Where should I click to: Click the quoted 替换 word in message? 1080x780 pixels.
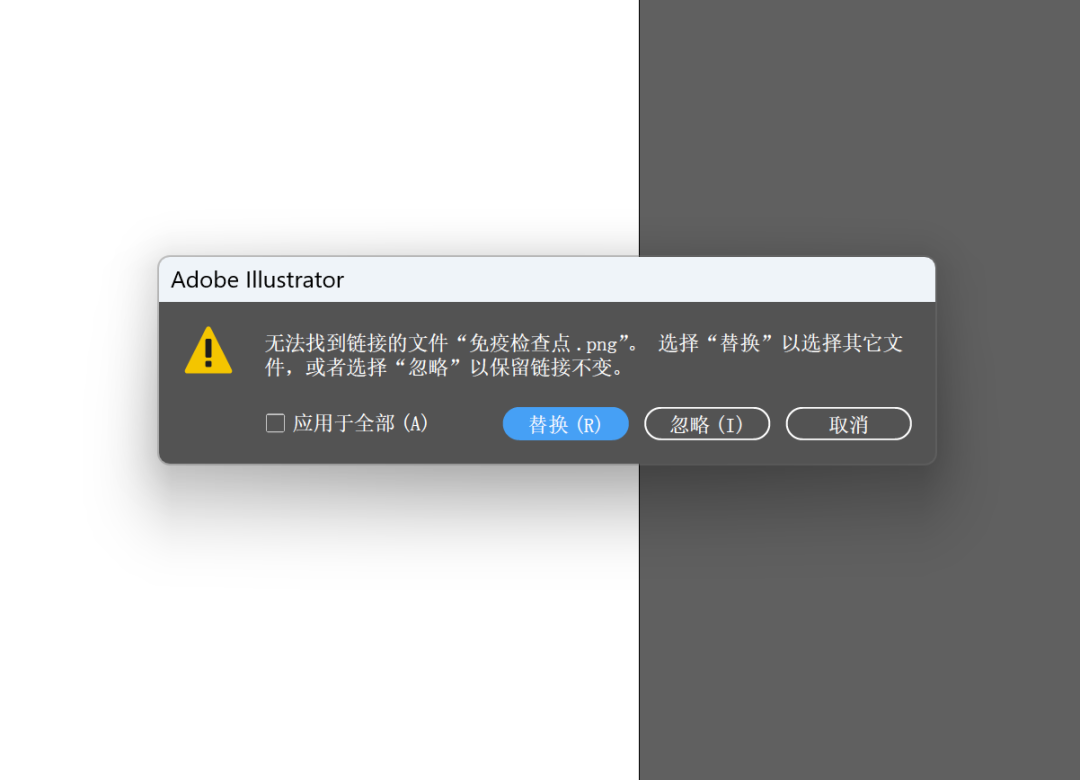tap(739, 343)
